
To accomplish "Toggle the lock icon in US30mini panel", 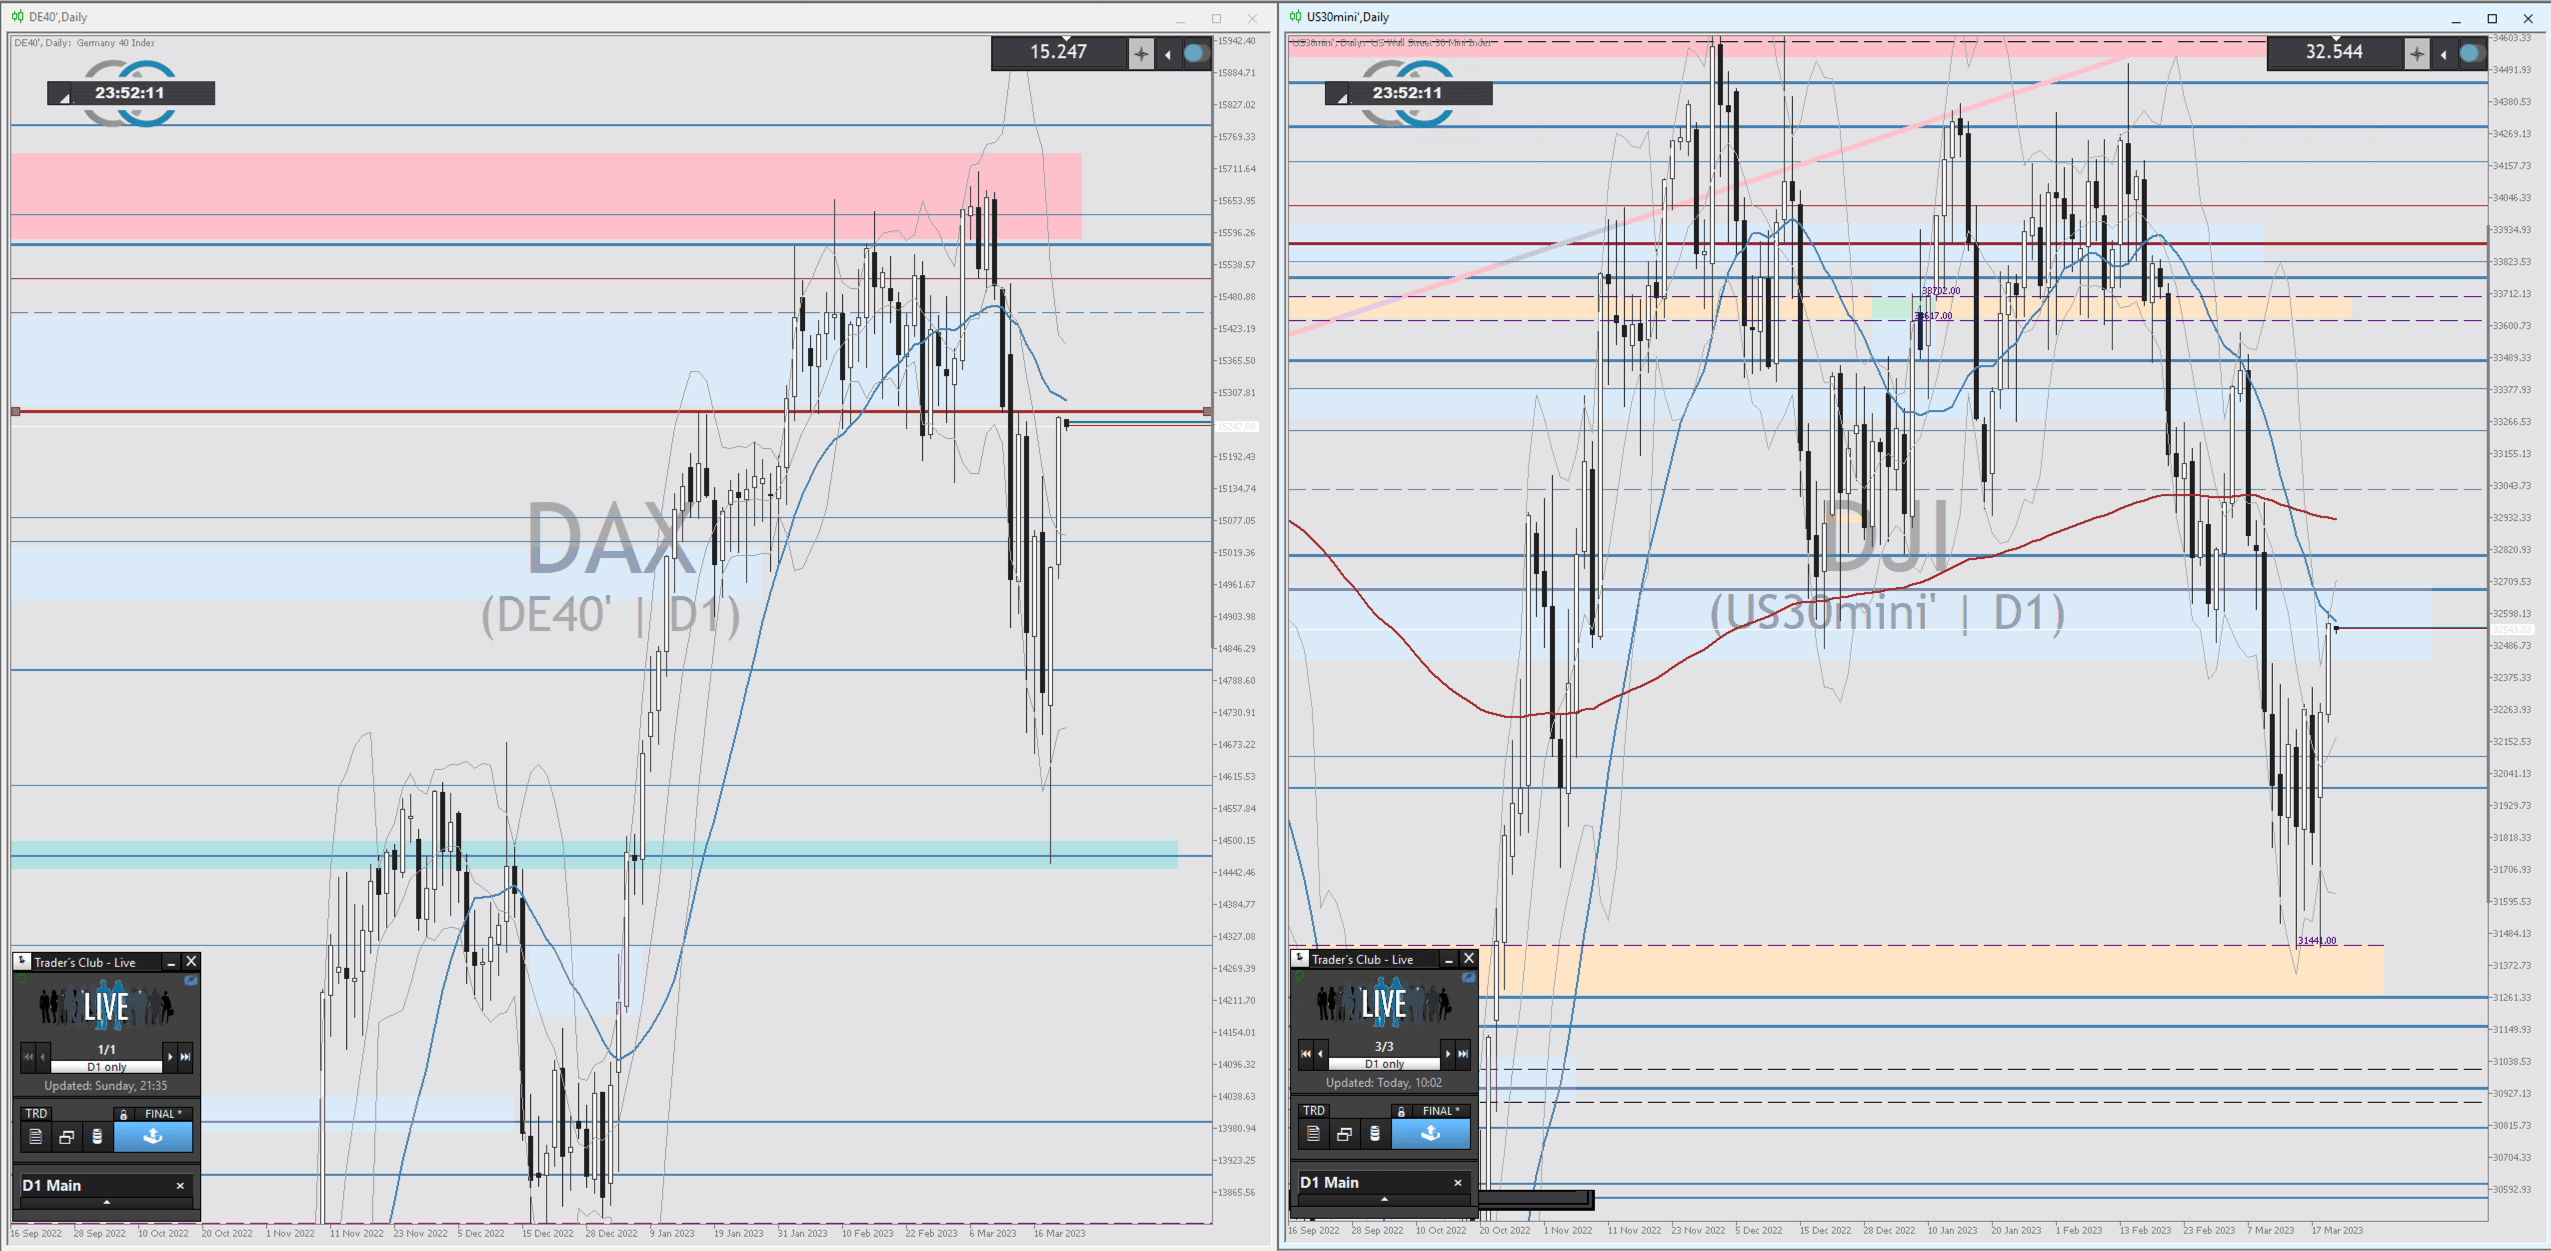I will [1401, 1111].
